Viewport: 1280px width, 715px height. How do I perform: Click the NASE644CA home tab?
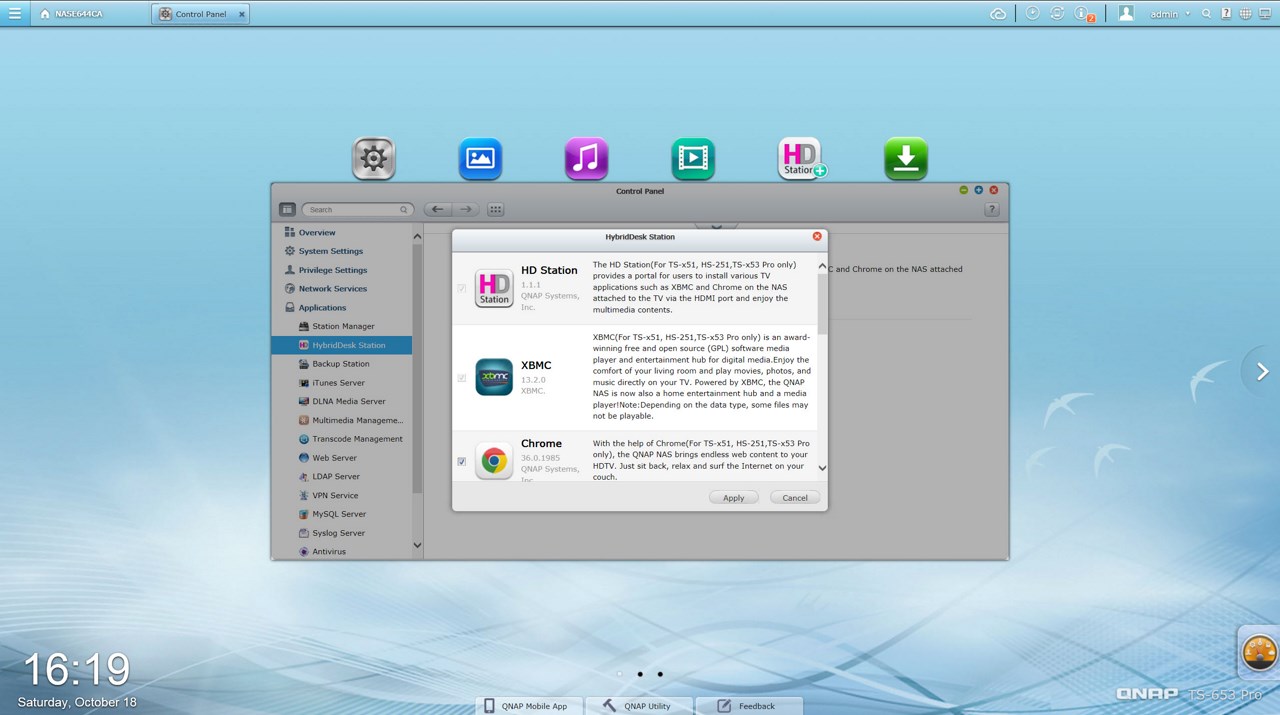coord(70,14)
